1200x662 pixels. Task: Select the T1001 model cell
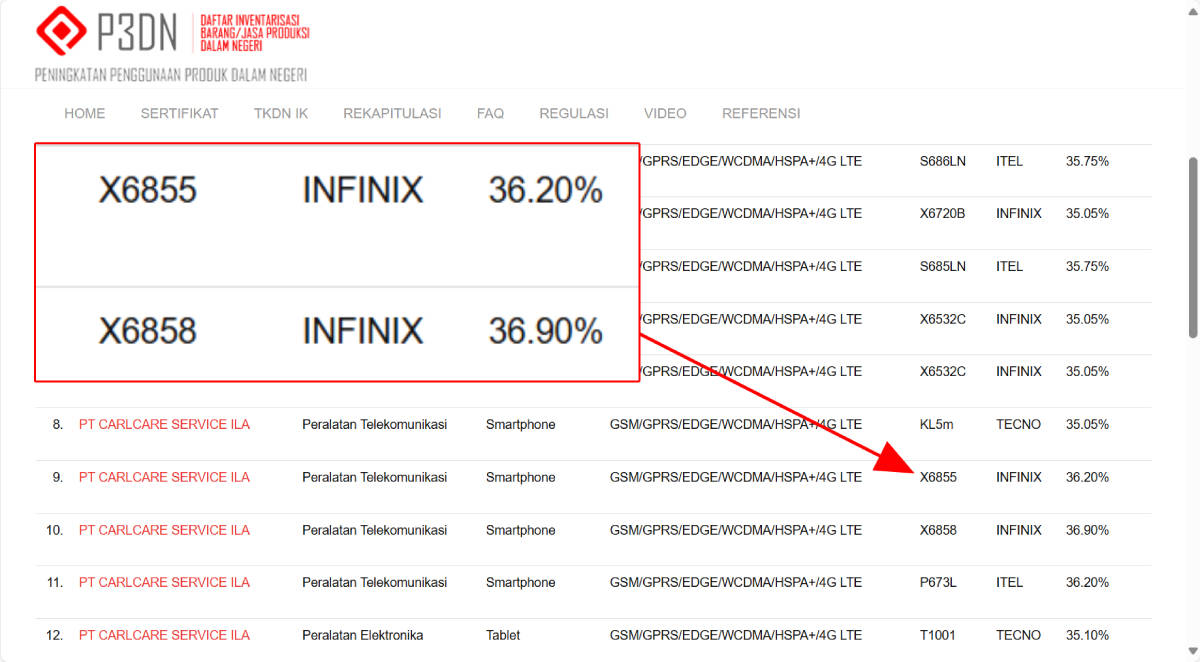click(938, 635)
